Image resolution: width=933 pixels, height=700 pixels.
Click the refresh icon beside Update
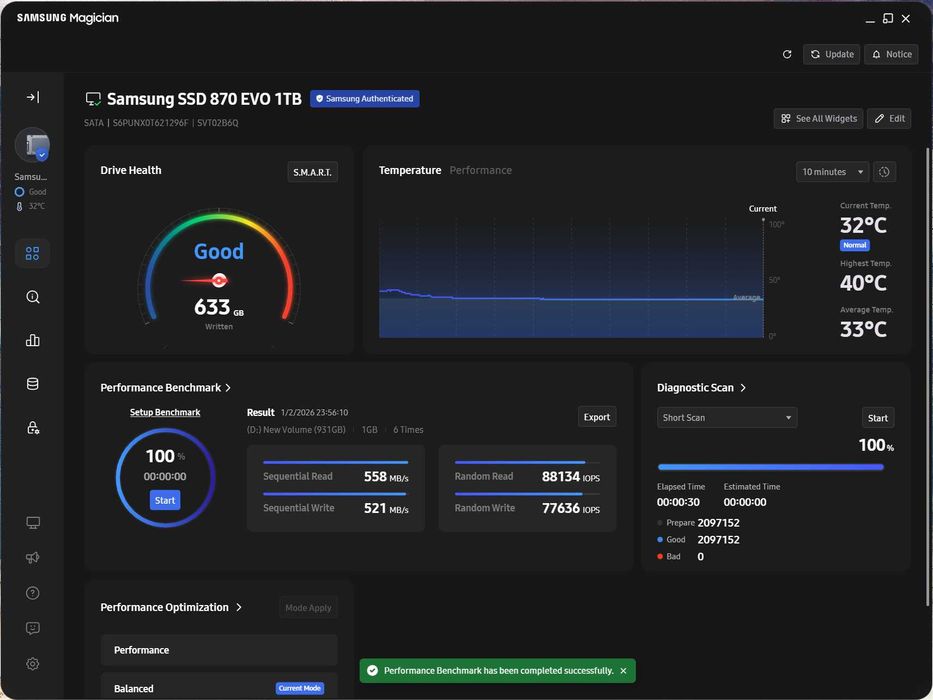pyautogui.click(x=787, y=54)
